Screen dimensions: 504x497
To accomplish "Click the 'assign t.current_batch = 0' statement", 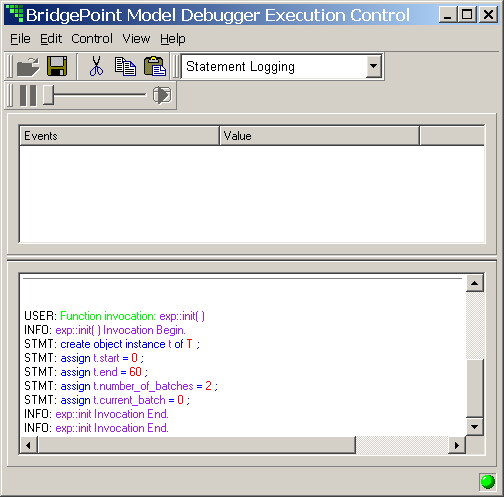I will [107, 400].
